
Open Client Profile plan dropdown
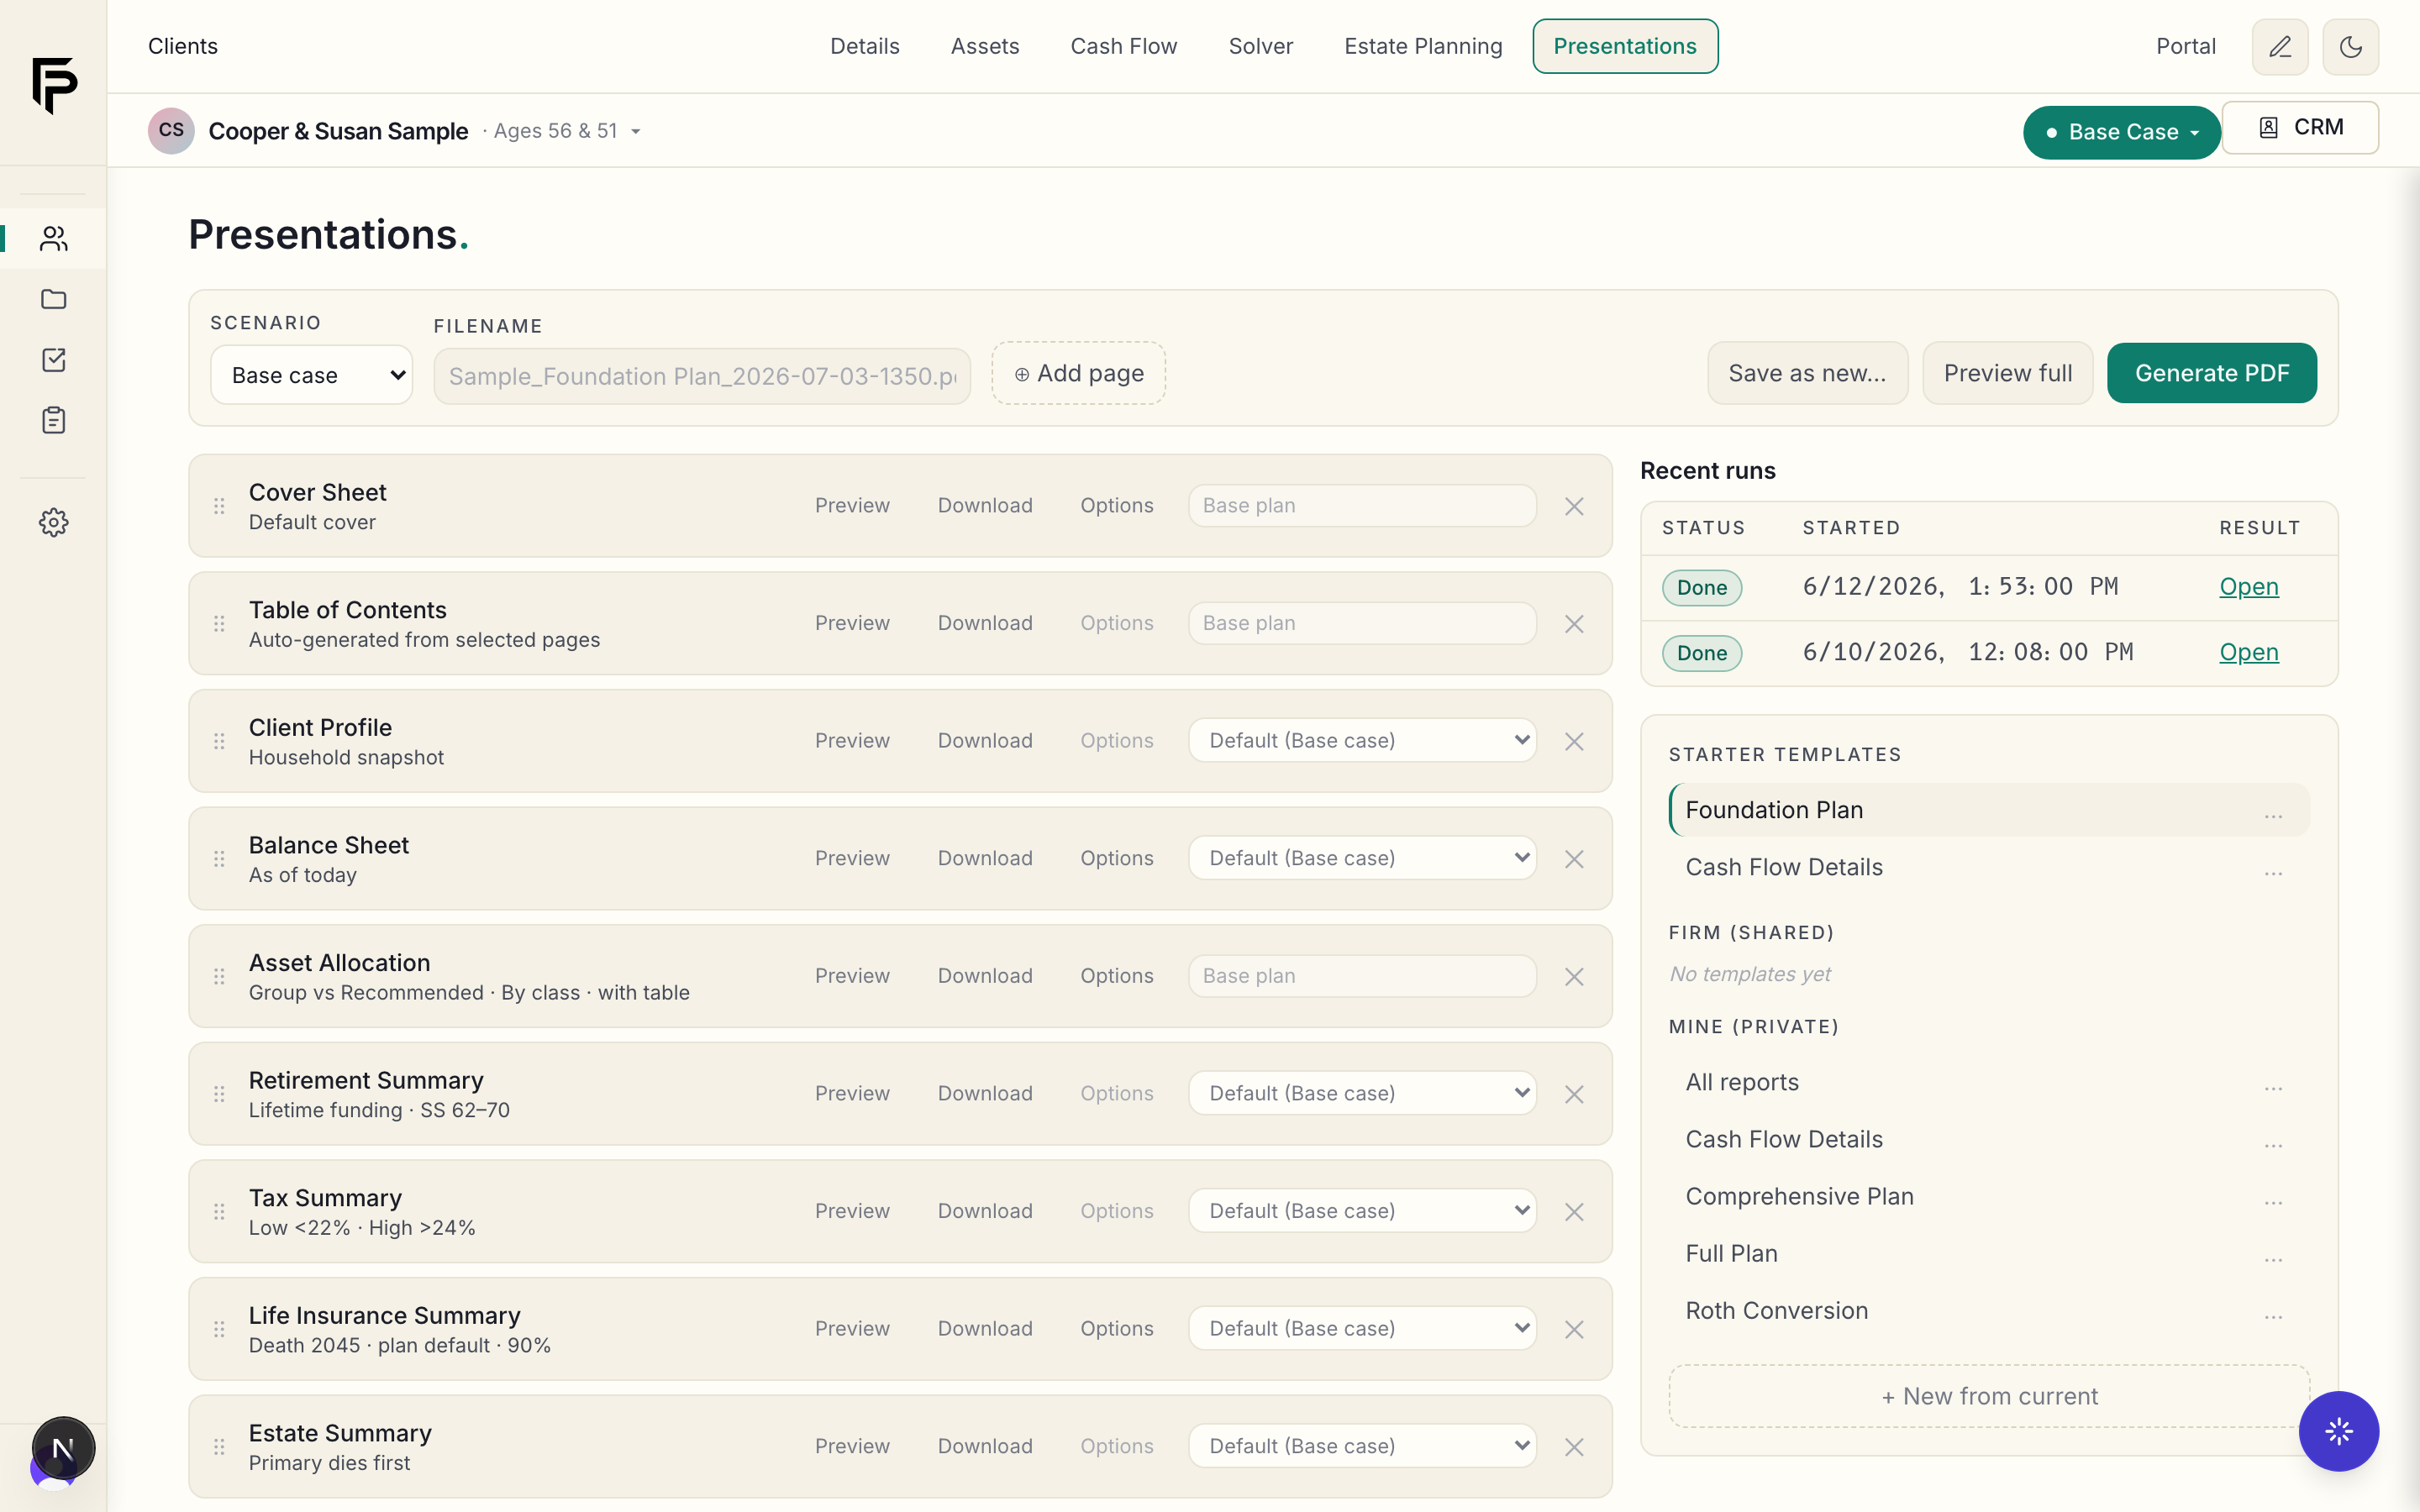1362,741
